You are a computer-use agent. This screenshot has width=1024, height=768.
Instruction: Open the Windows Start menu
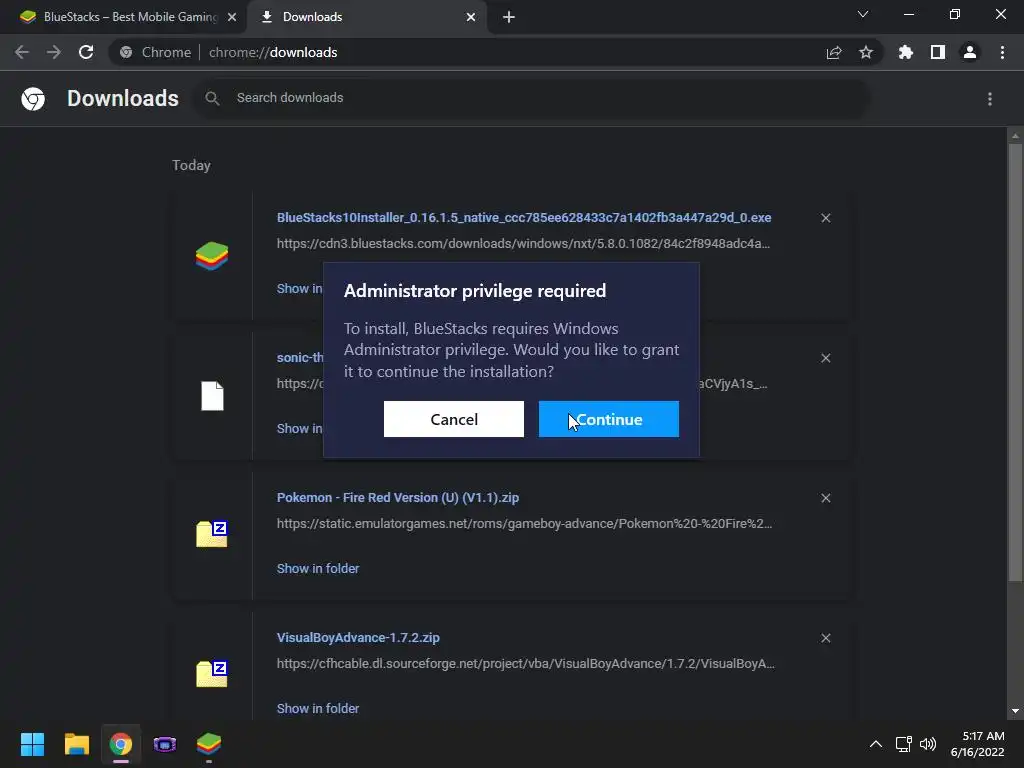pos(32,744)
